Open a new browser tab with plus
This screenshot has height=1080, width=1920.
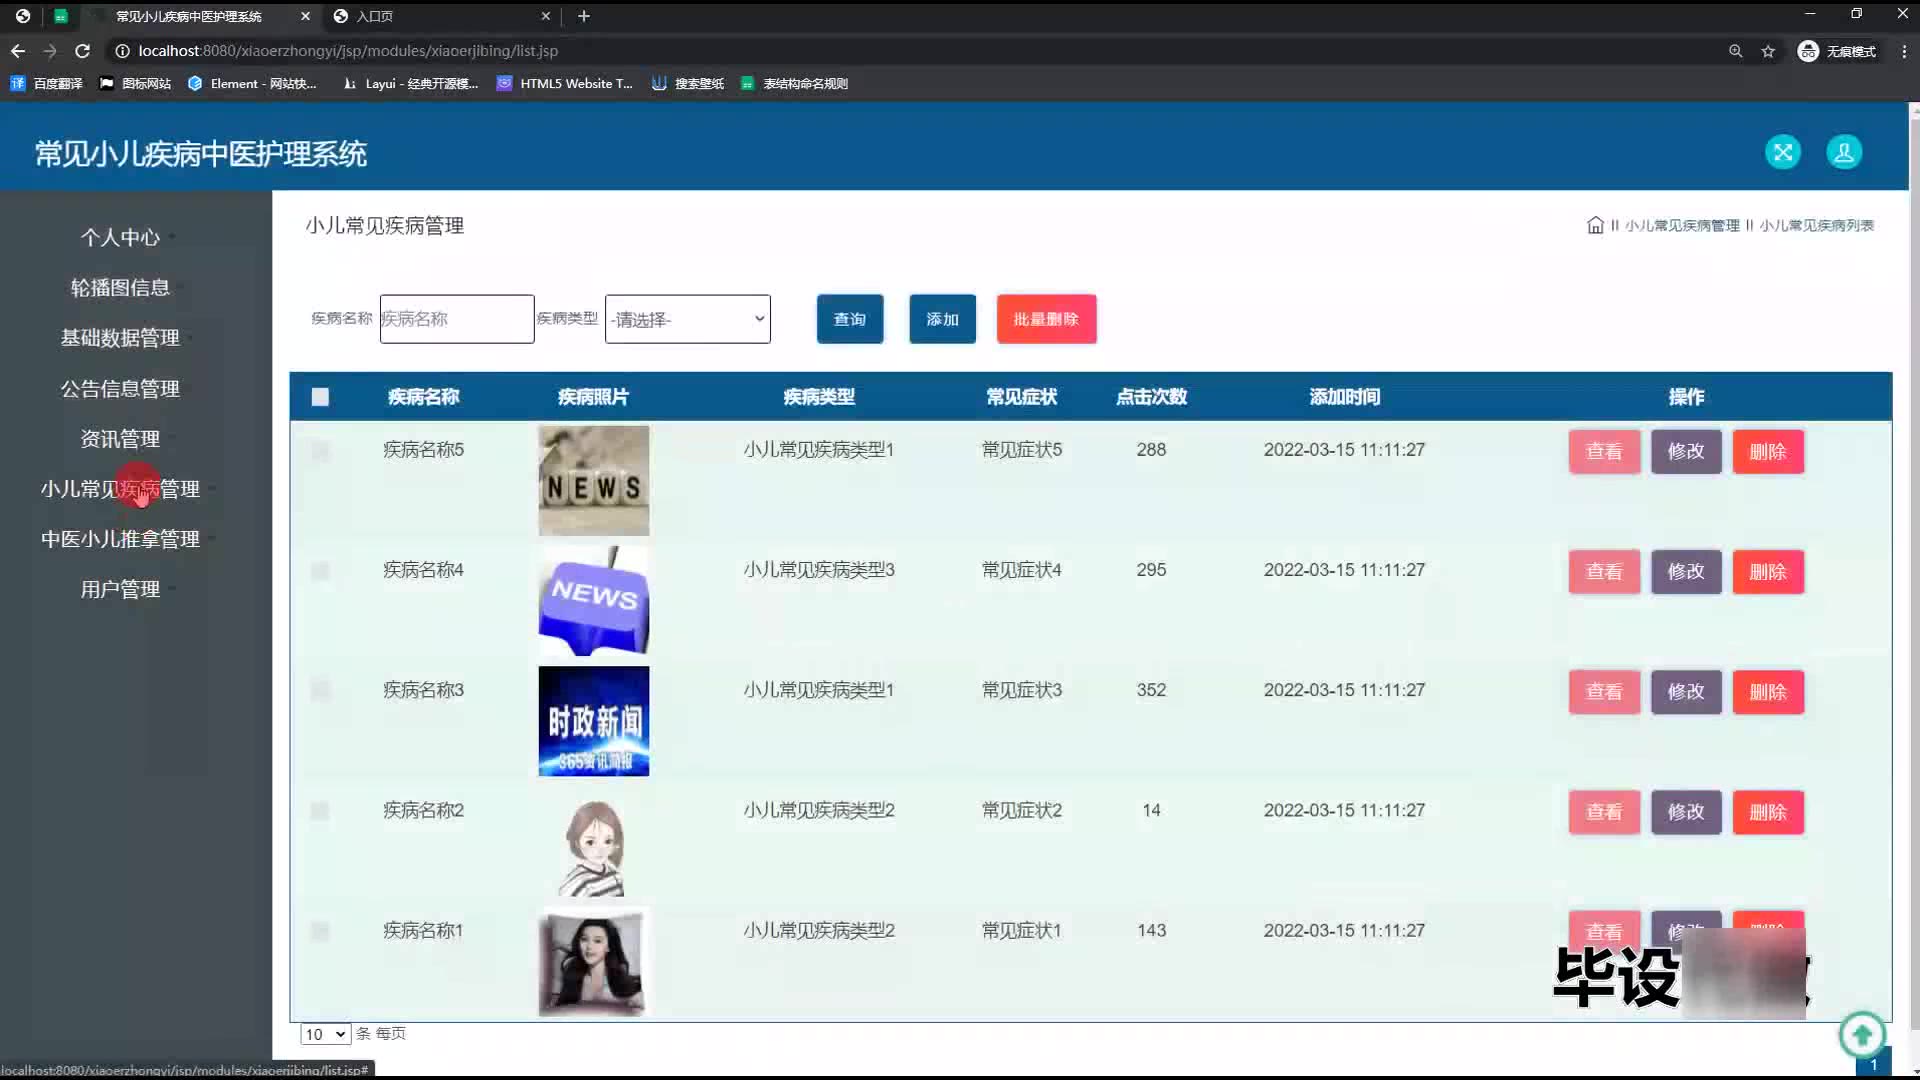click(x=584, y=16)
